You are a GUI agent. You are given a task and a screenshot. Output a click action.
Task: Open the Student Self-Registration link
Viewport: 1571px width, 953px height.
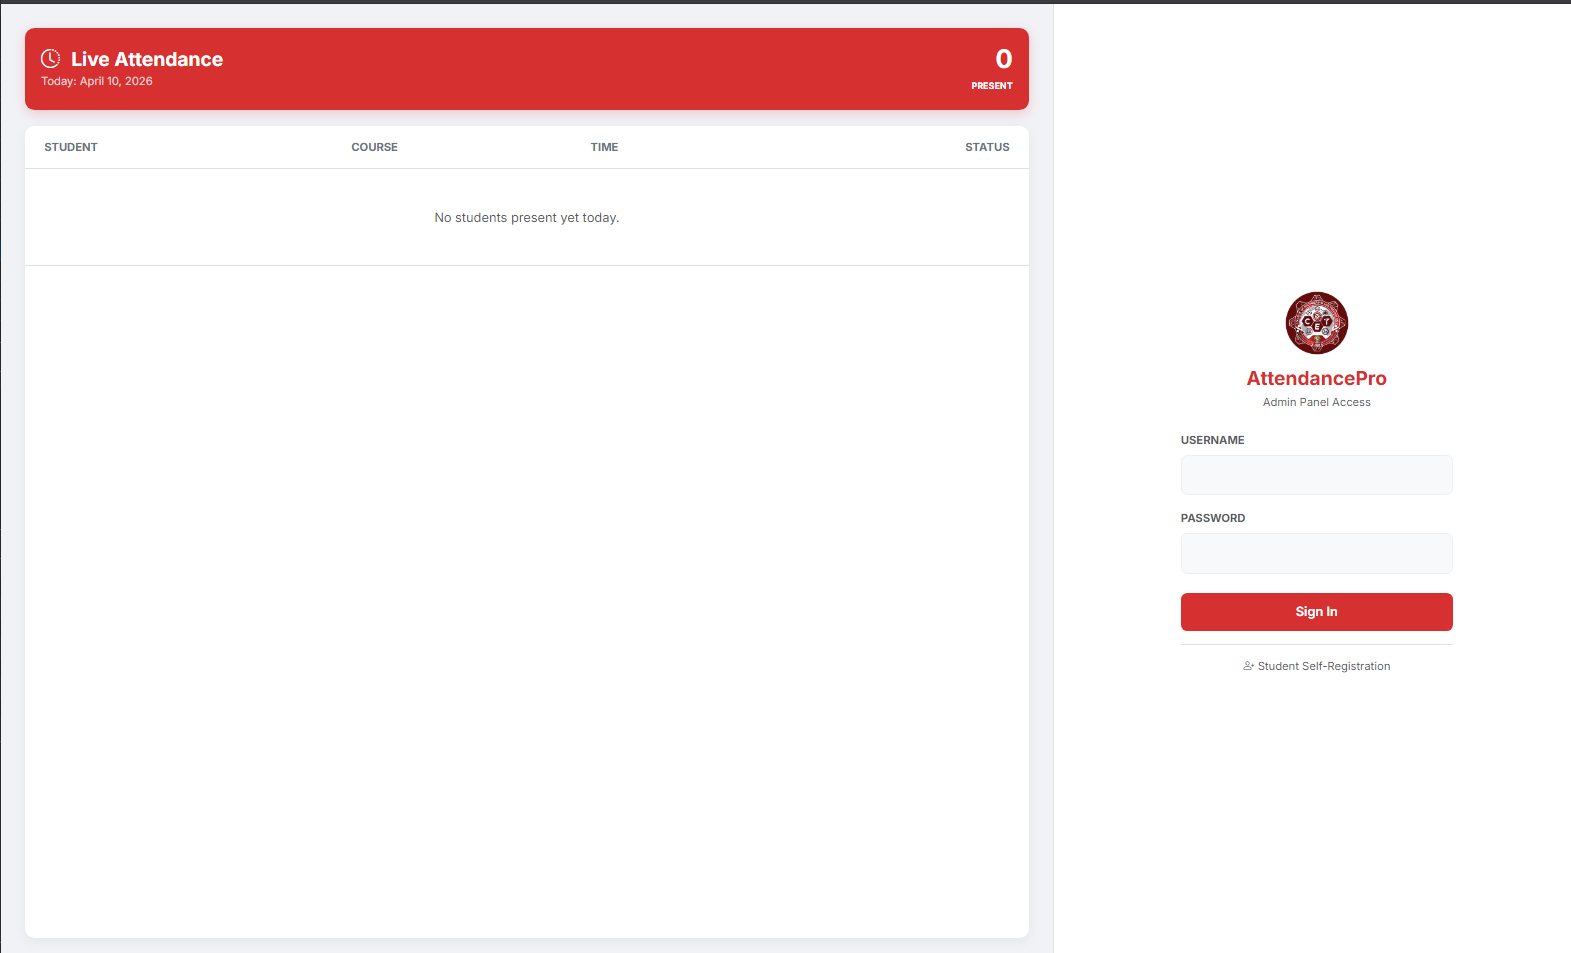tap(1316, 666)
